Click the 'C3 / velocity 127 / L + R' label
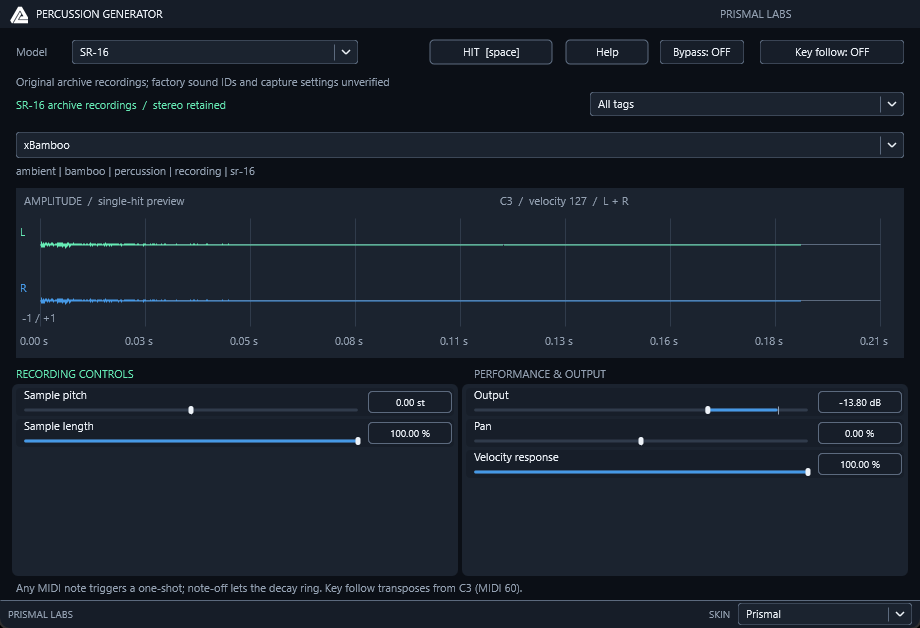Viewport: 920px width, 628px height. pyautogui.click(x=564, y=201)
